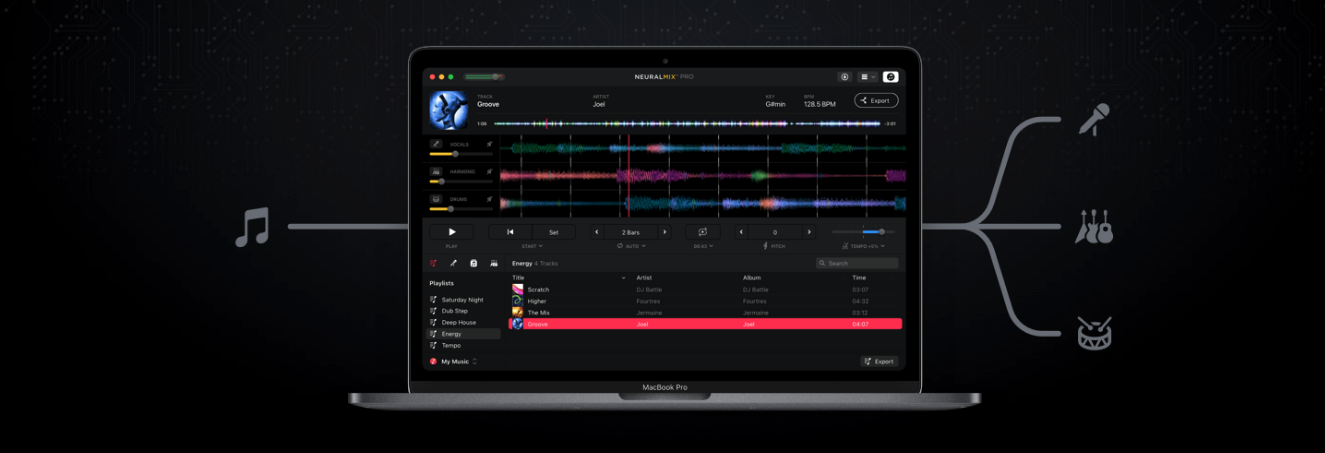Screen dimensions: 1325x453
Task: Click the Harmonic waveform lane
Action: (x=703, y=176)
